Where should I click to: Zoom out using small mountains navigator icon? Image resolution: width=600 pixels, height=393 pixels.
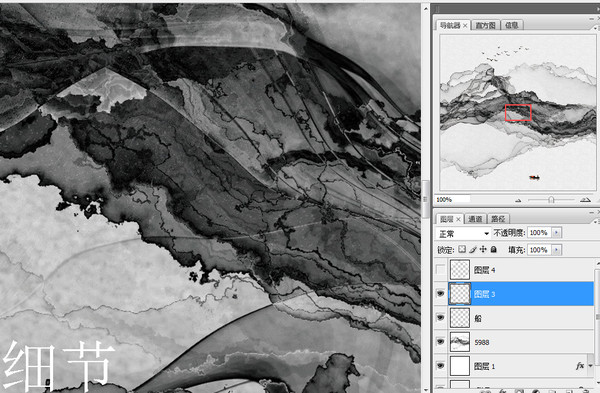tap(518, 200)
